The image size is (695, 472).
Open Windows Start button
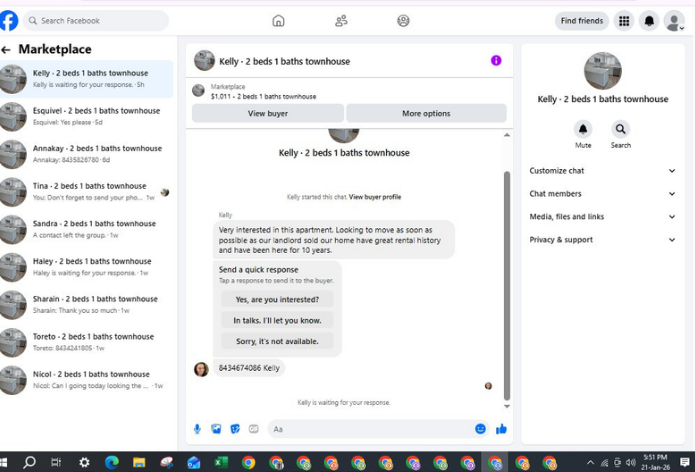(4, 463)
